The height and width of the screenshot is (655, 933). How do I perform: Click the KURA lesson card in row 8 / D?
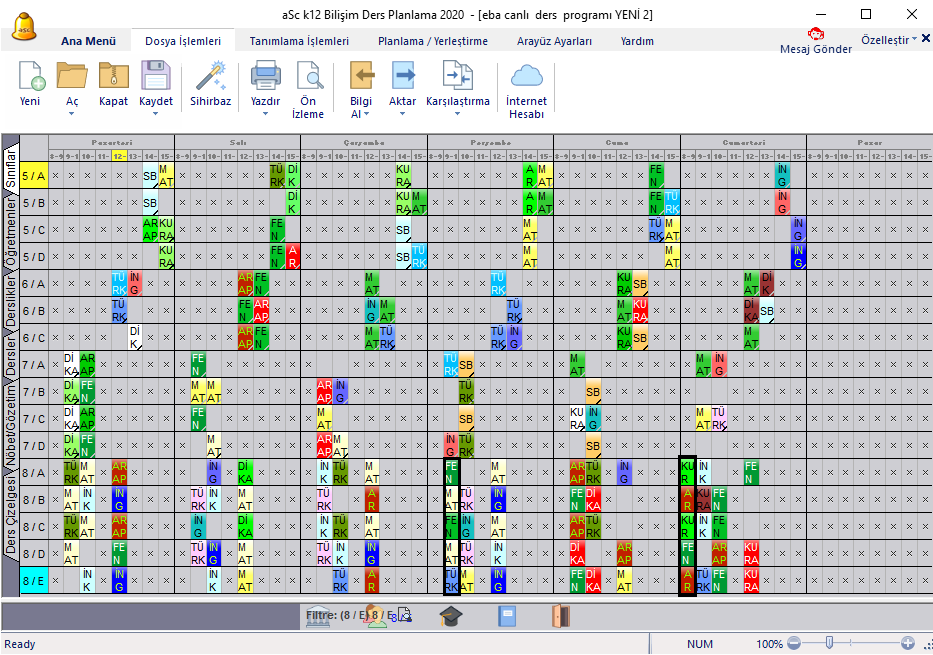[x=751, y=554]
